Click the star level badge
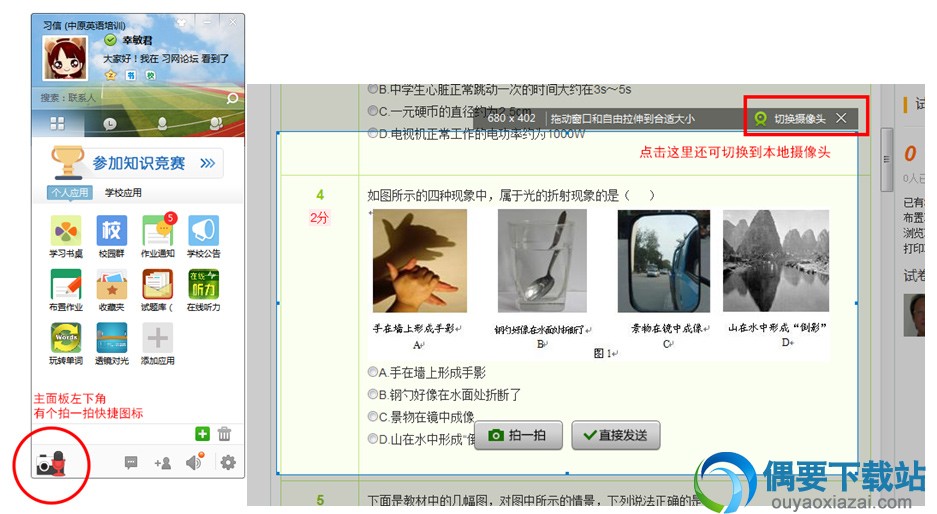Image resolution: width=937 pixels, height=514 pixels. point(110,75)
